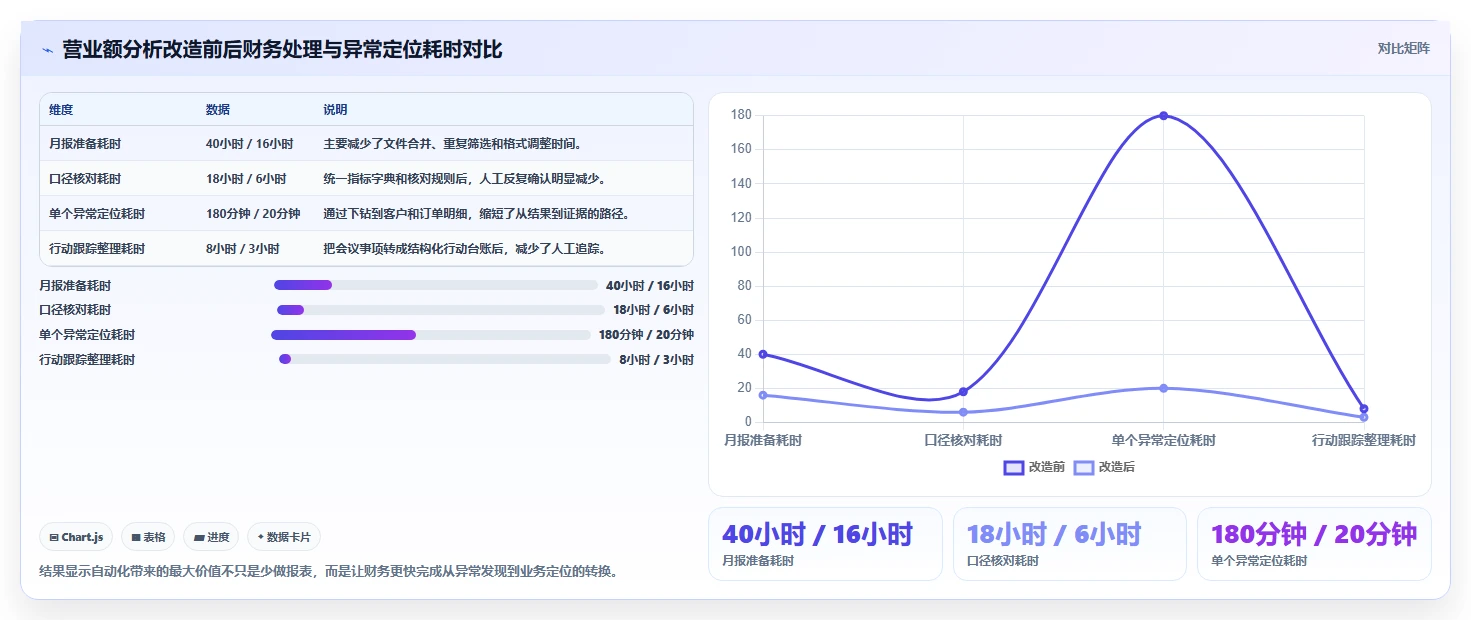
Task: Click table cell 行动跟踪整理耗时 in first column
Action: (x=97, y=249)
